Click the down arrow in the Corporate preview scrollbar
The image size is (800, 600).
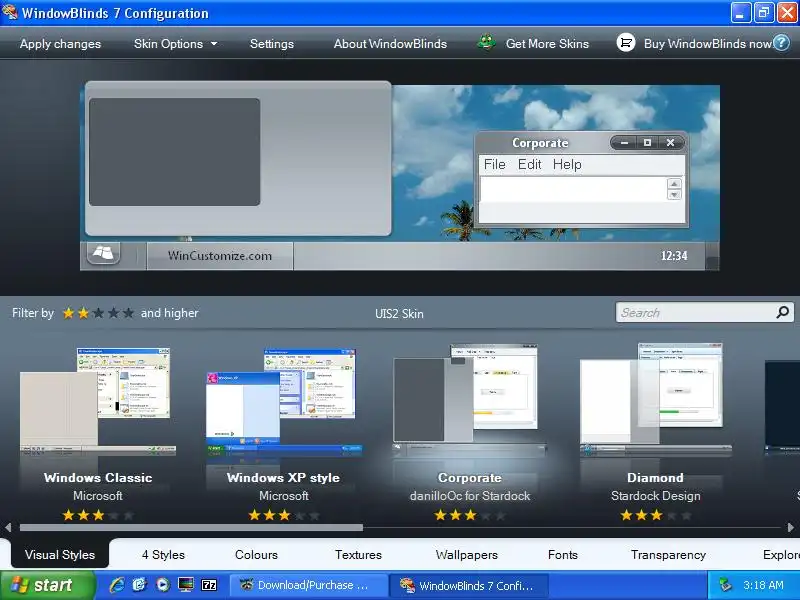pos(674,195)
